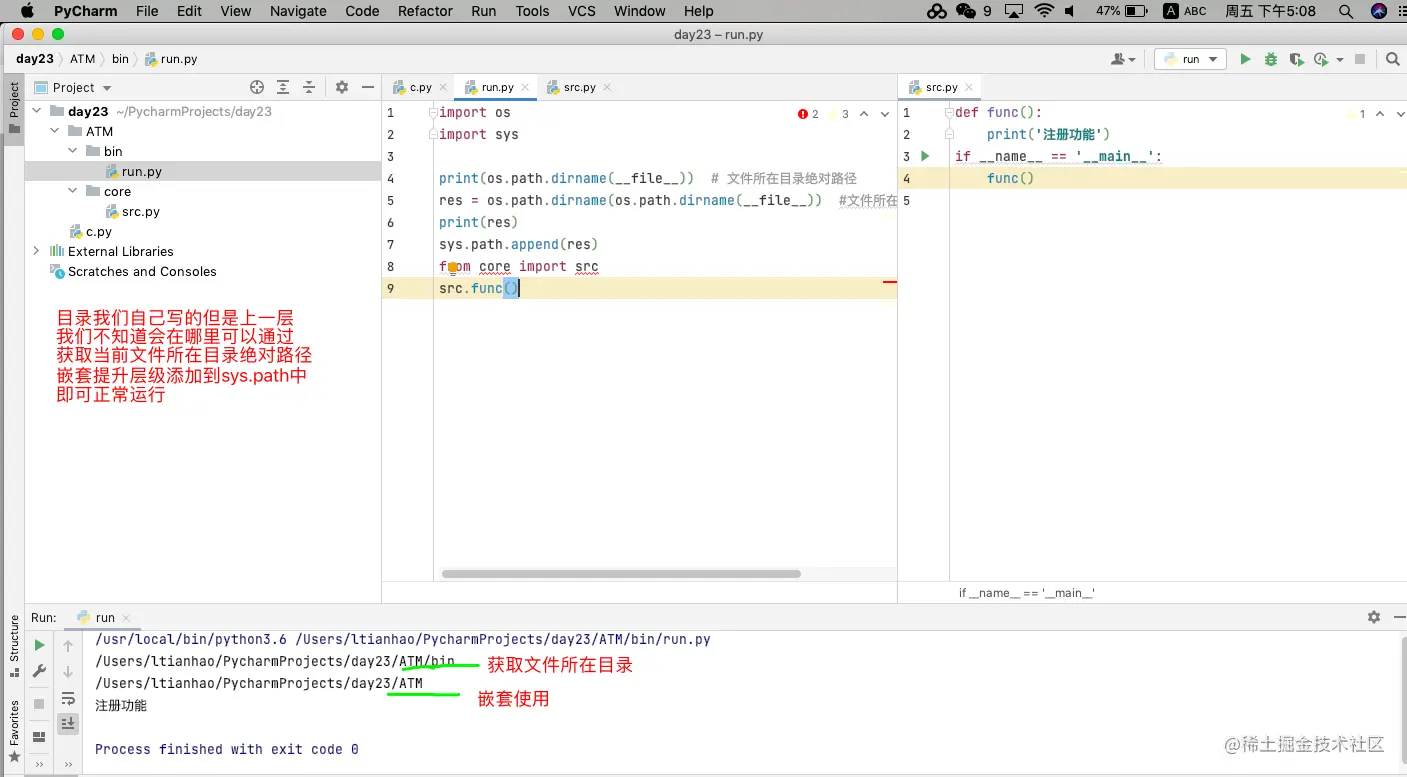Open Project panel gear options
This screenshot has width=1407, height=777.
click(342, 87)
